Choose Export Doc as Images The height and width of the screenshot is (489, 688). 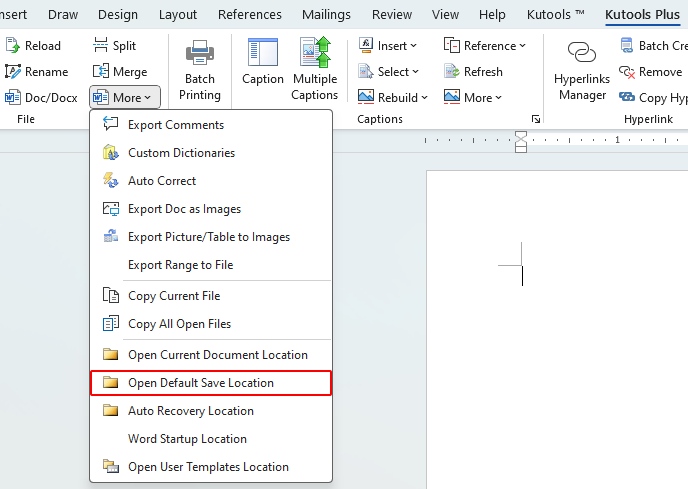[184, 209]
